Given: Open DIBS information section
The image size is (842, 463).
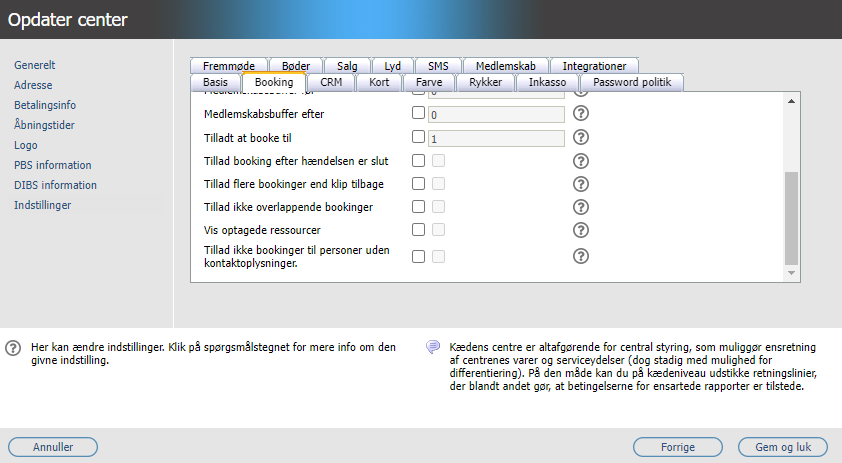Looking at the screenshot, I should [55, 185].
